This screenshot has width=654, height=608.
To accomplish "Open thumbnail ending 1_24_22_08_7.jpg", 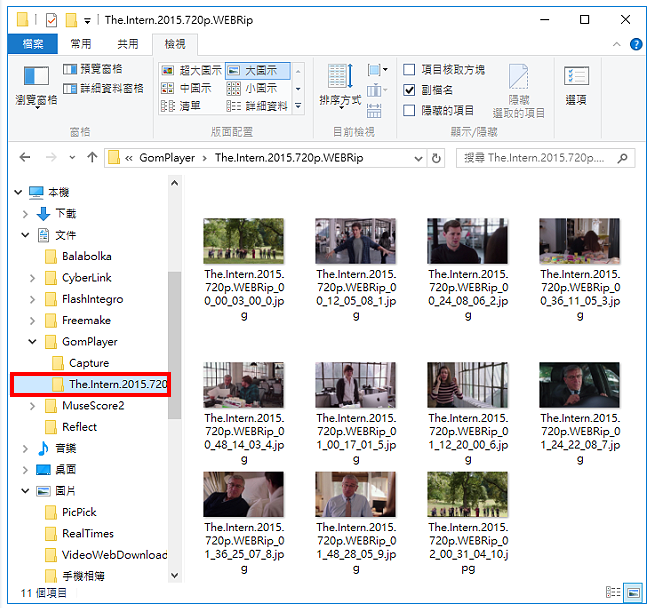I will click(x=579, y=384).
